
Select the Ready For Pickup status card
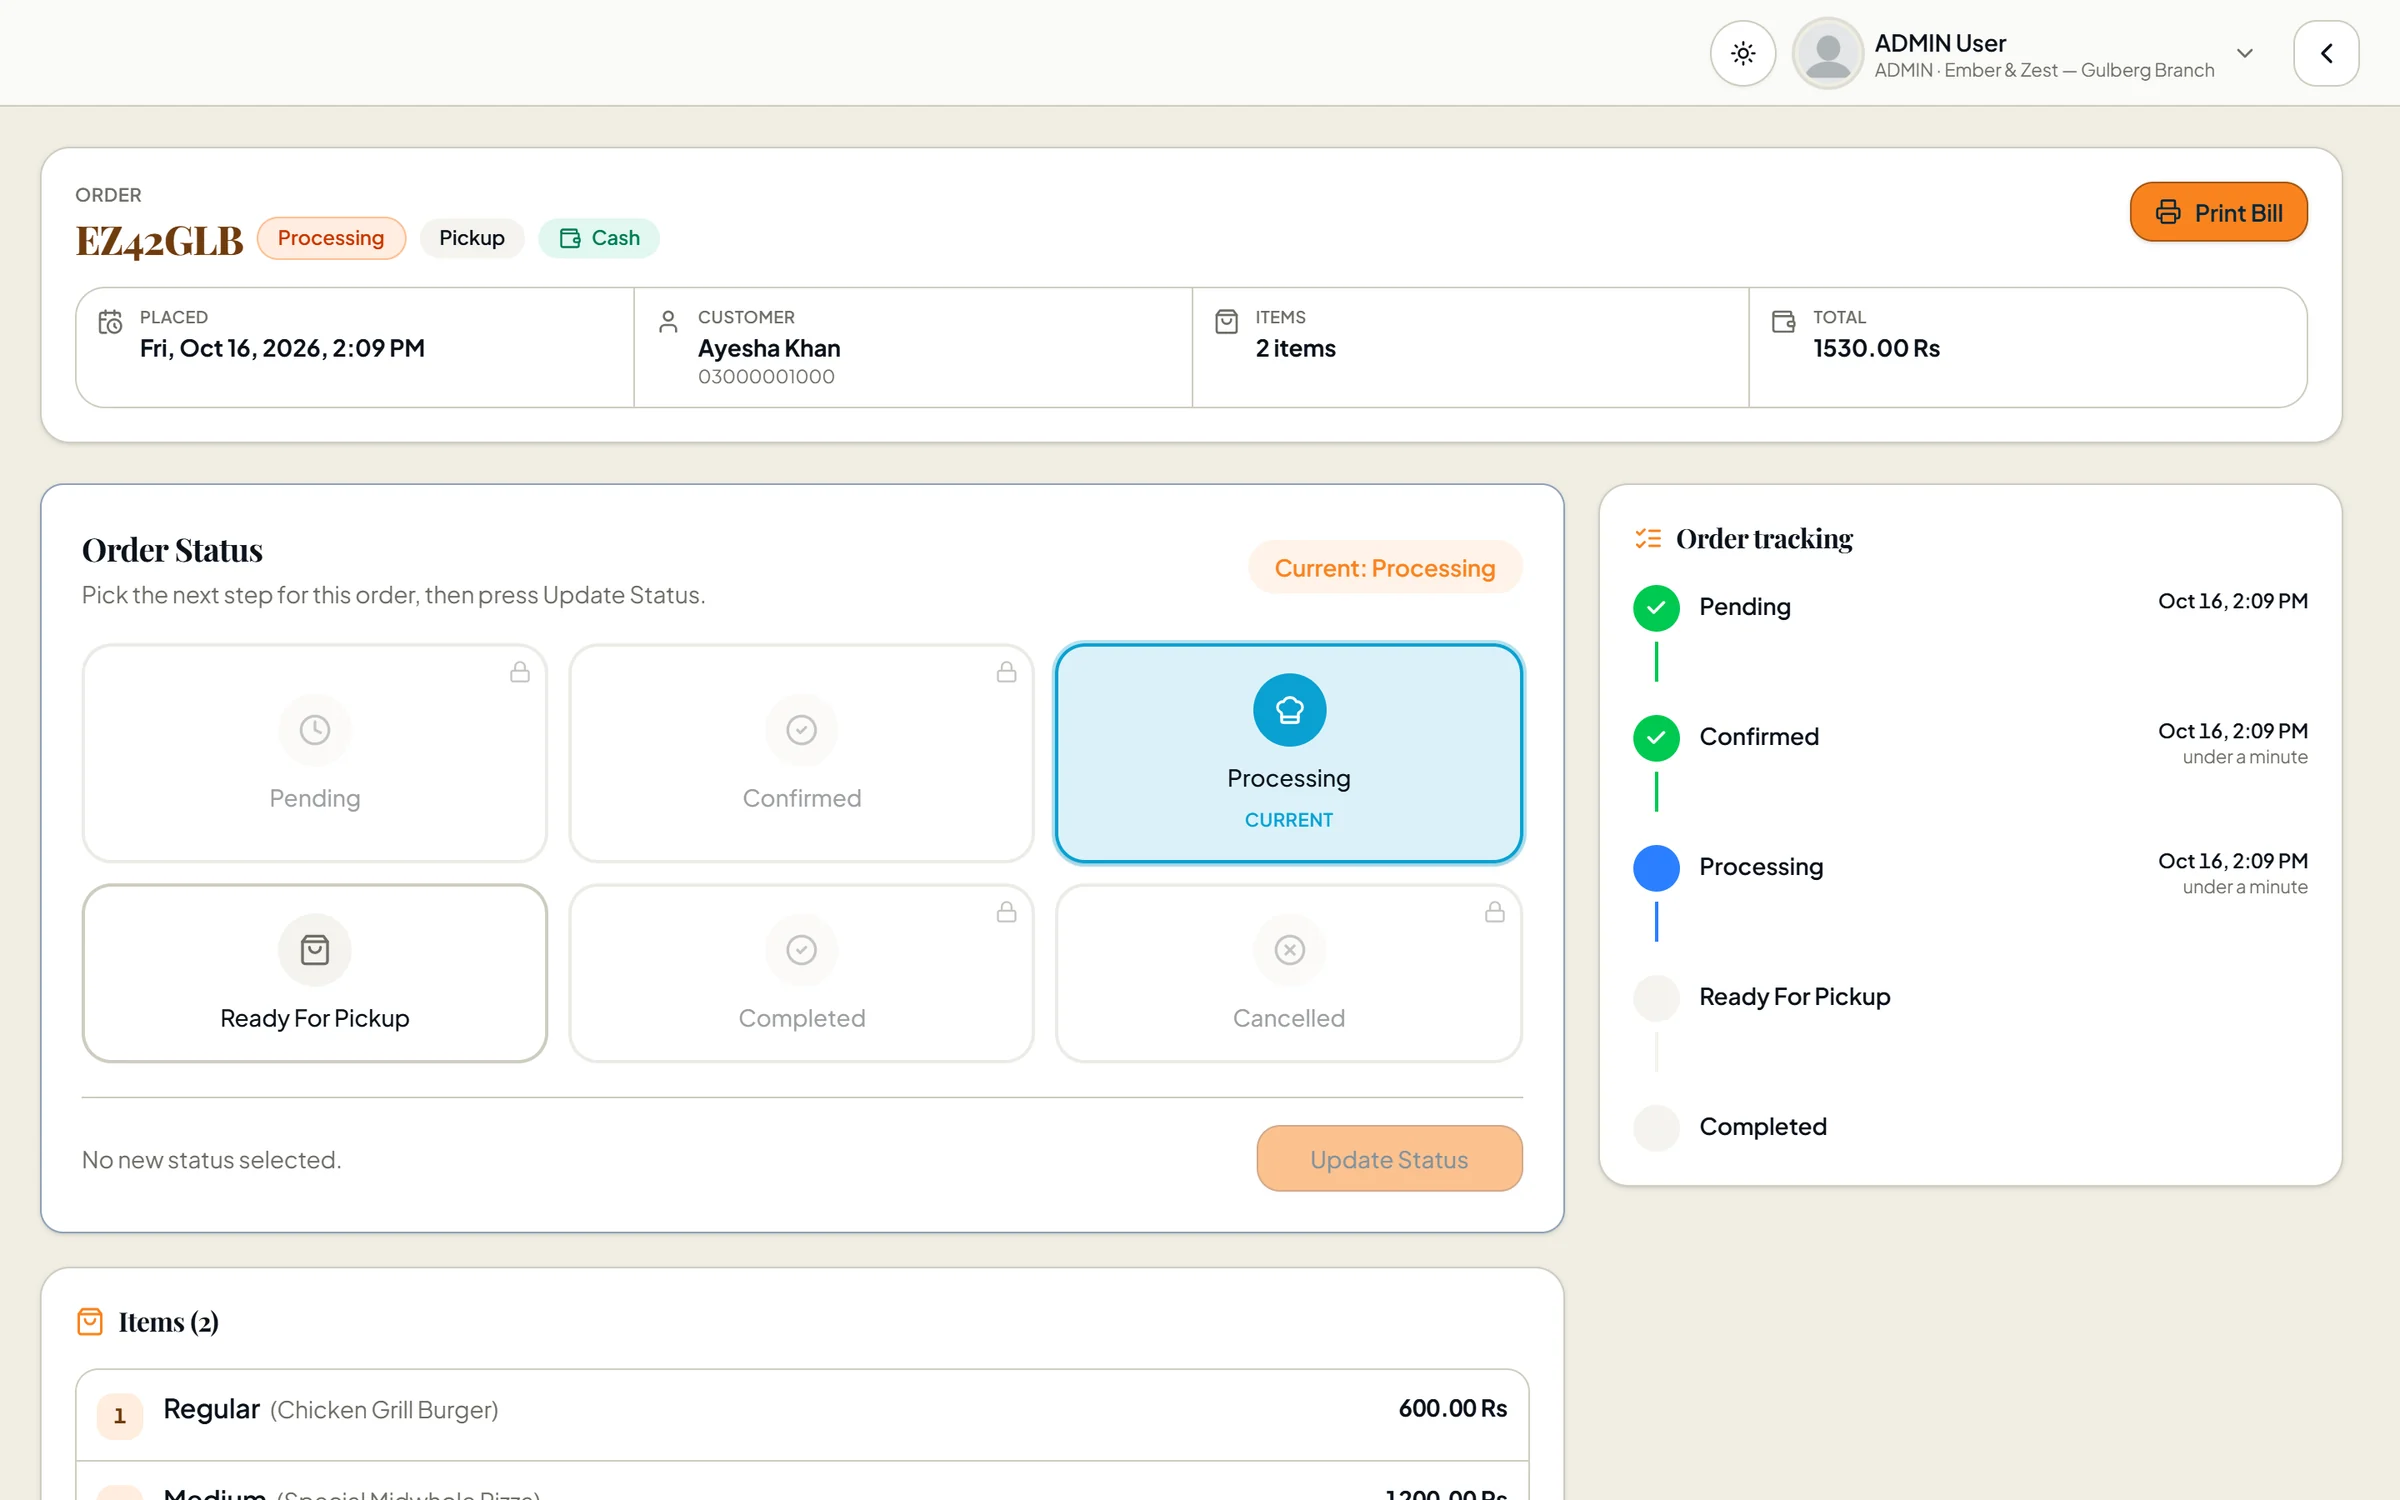[315, 973]
